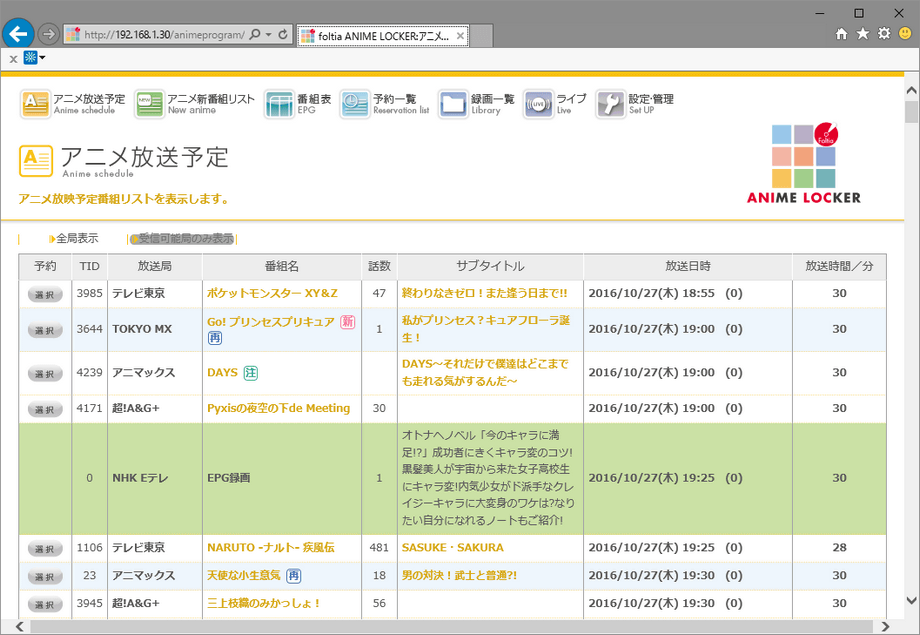The width and height of the screenshot is (920, 635).
Task: Click the 再 badge next to 天使な小生意気
Action: [293, 576]
